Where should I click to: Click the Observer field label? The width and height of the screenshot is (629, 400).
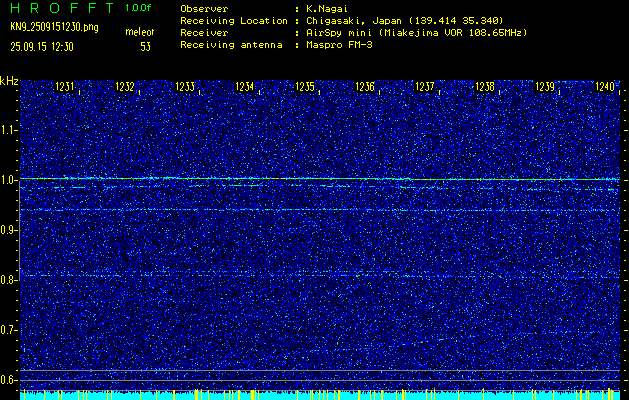pos(204,8)
